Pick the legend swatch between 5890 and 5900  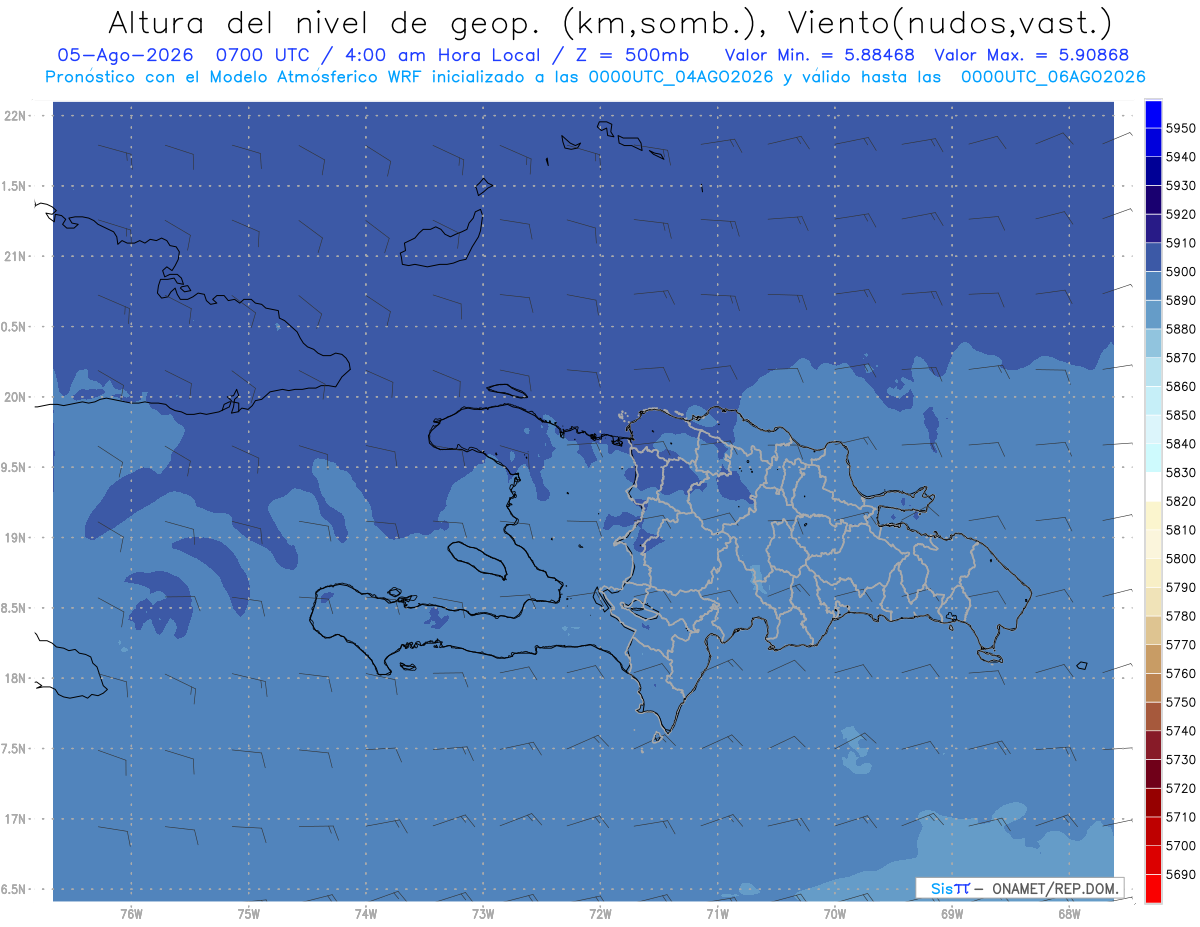point(1153,286)
